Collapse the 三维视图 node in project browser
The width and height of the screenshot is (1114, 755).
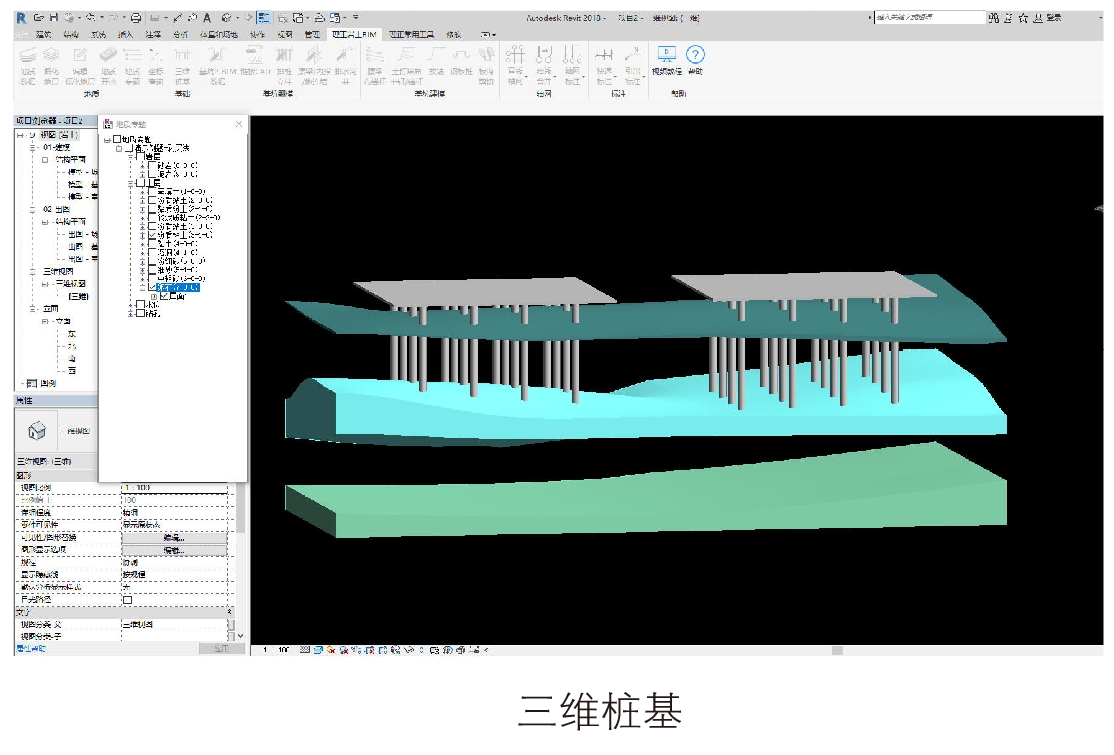tap(33, 271)
